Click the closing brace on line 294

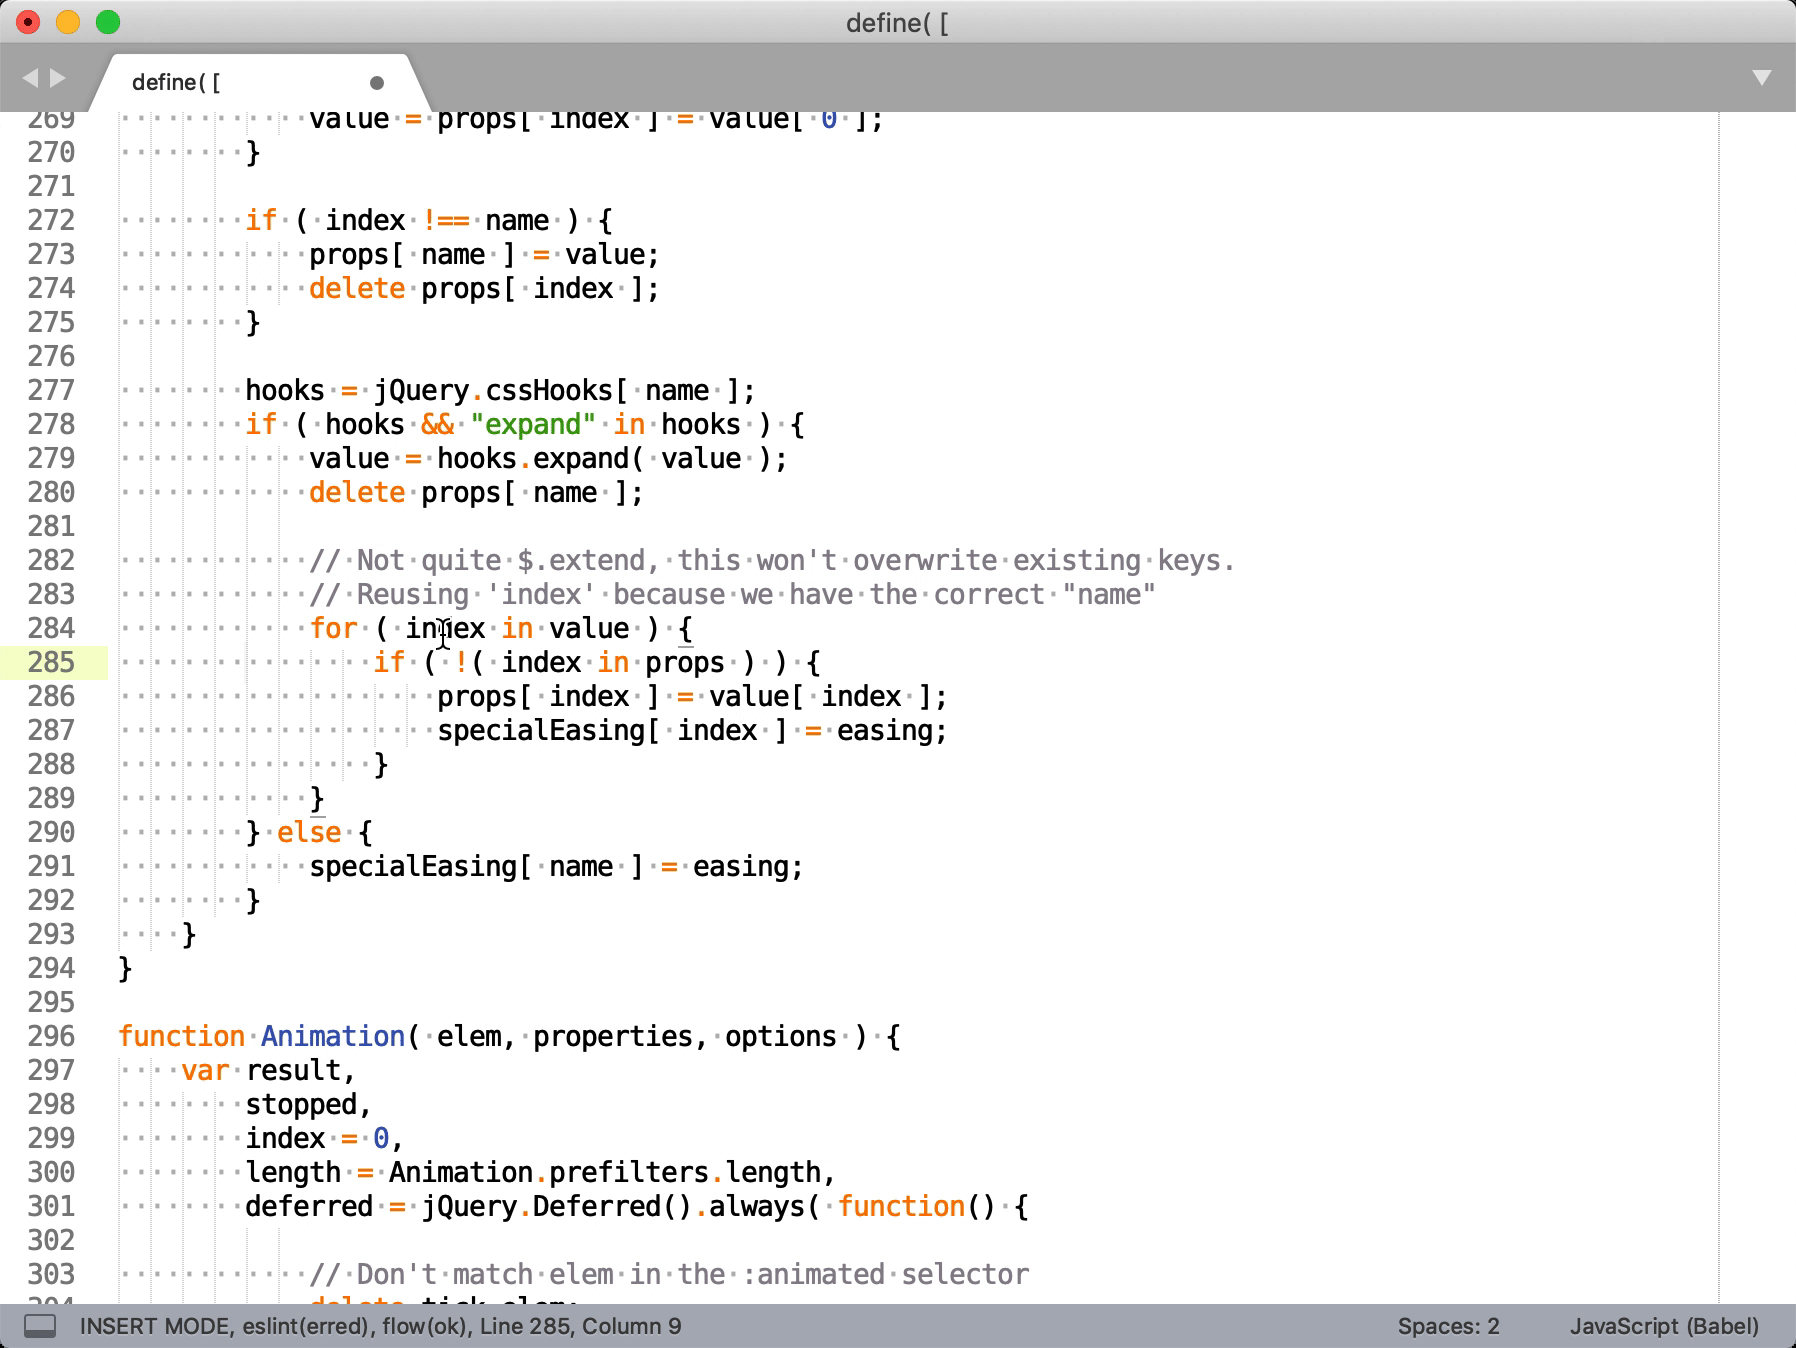(x=125, y=968)
